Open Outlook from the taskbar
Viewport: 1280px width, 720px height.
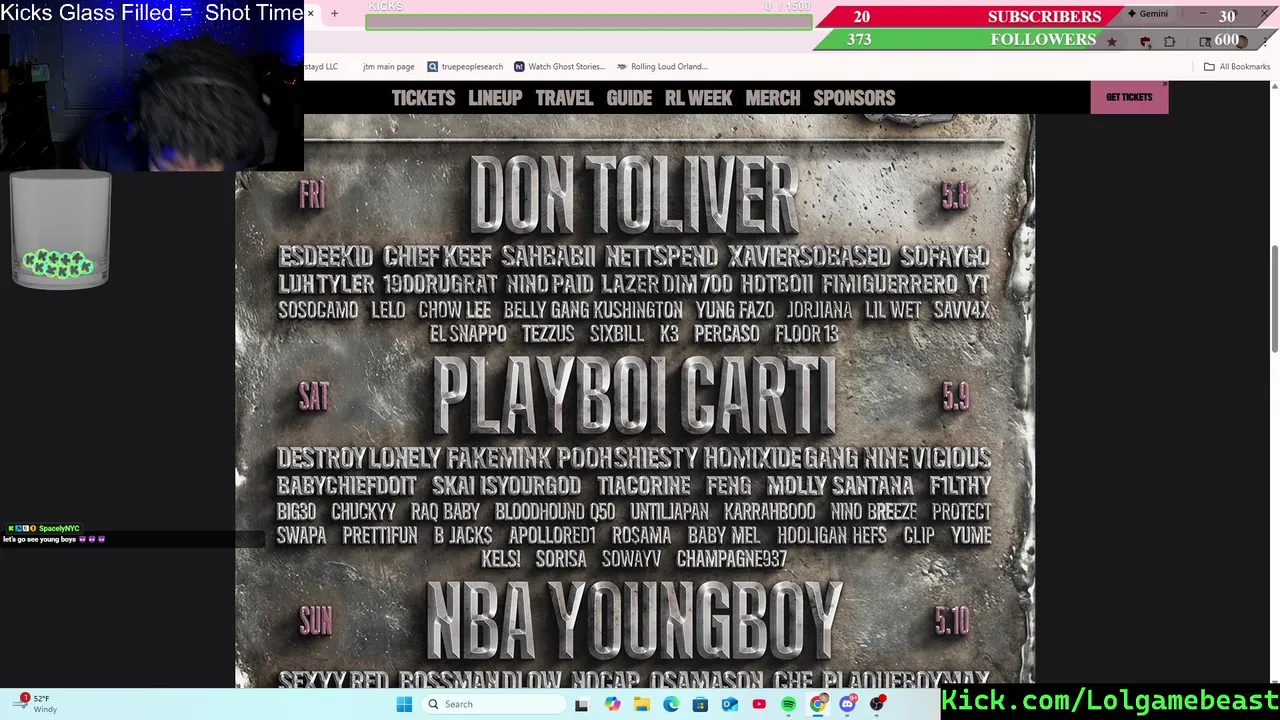[x=730, y=704]
